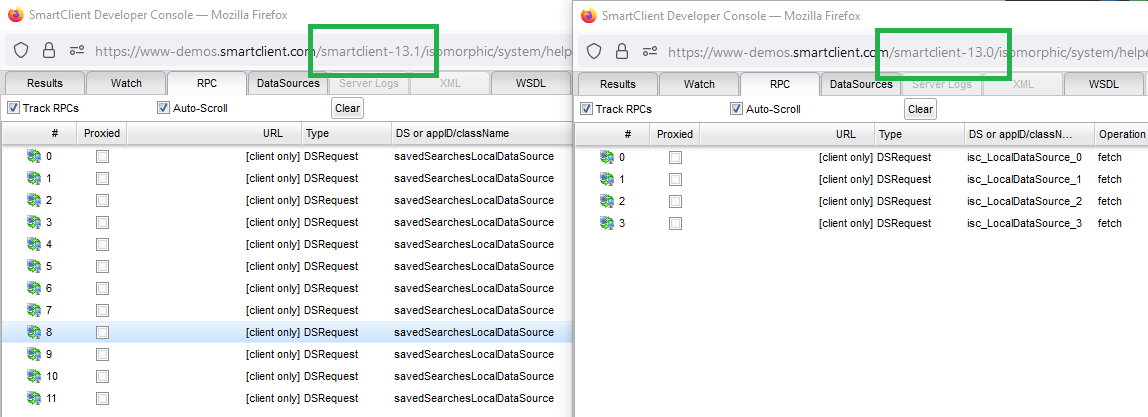Click savedSearchesLocalDataSource in row 4 of left window

tap(474, 244)
